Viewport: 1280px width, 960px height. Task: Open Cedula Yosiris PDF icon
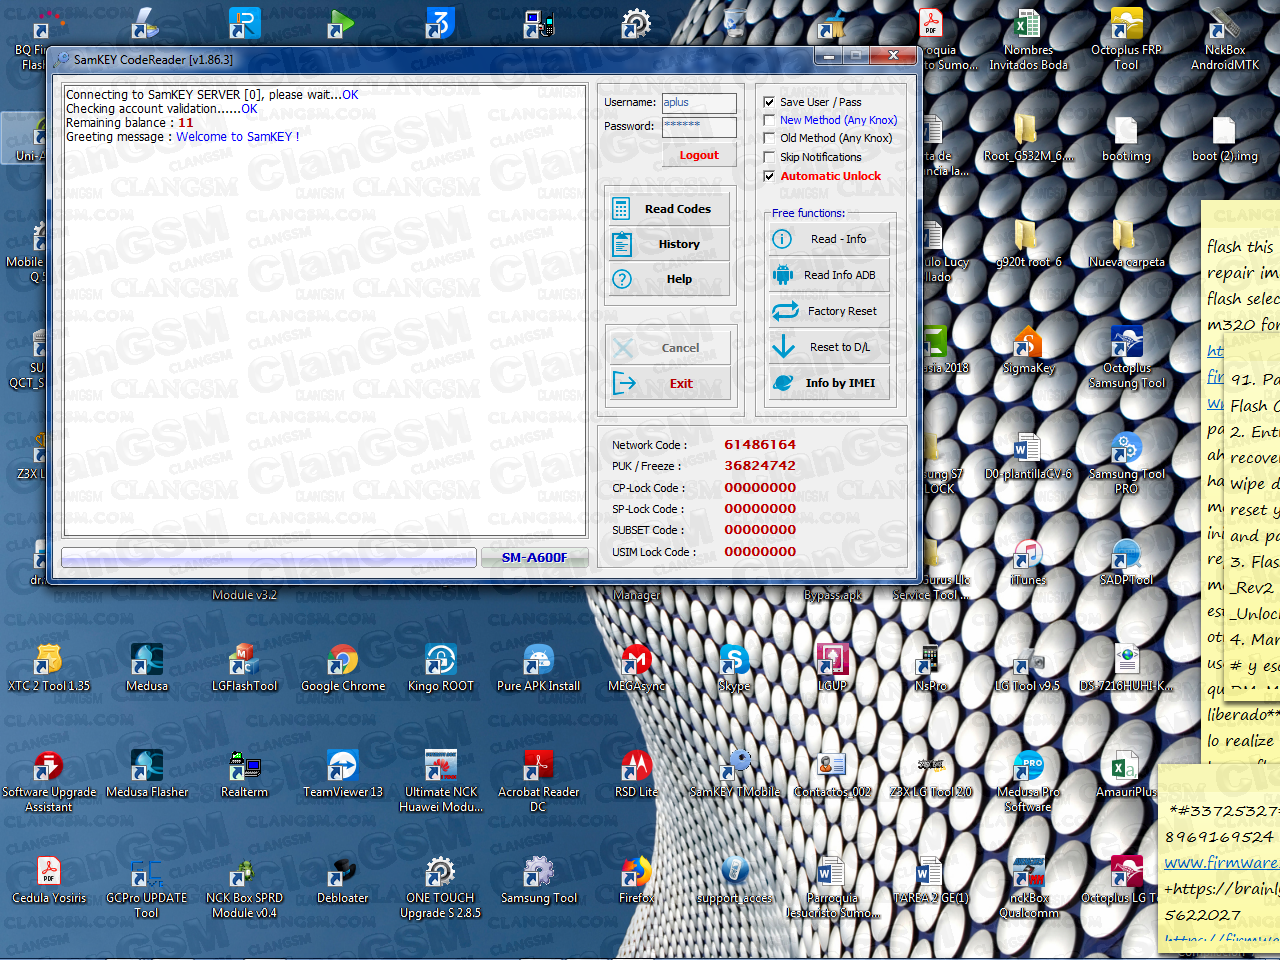(x=48, y=880)
